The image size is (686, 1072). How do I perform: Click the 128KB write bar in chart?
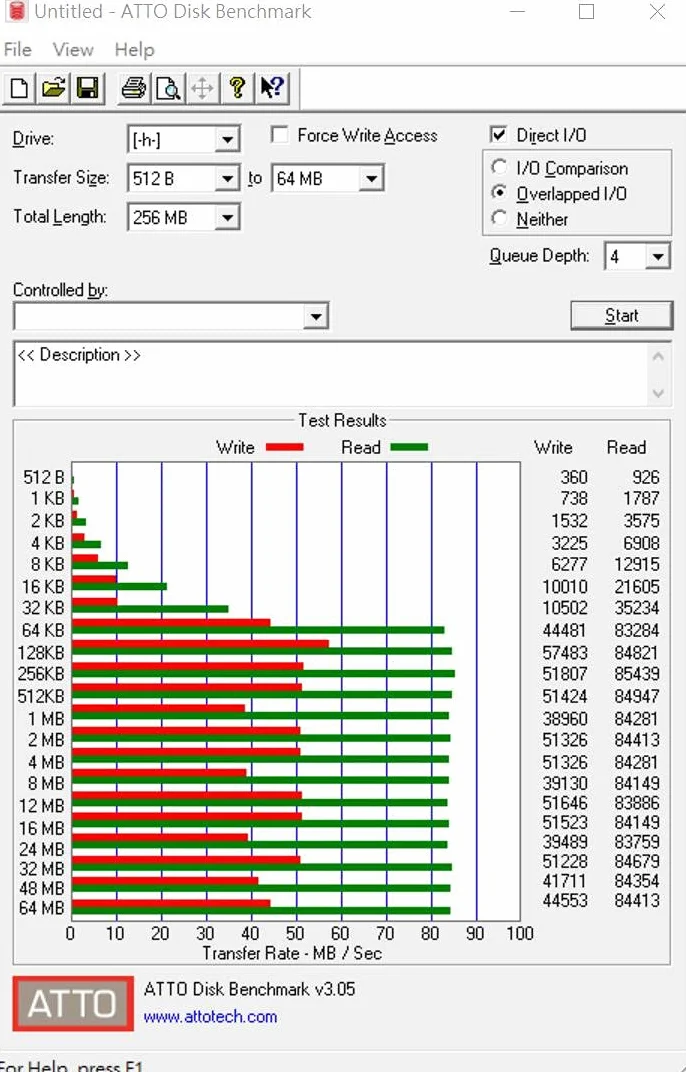200,643
